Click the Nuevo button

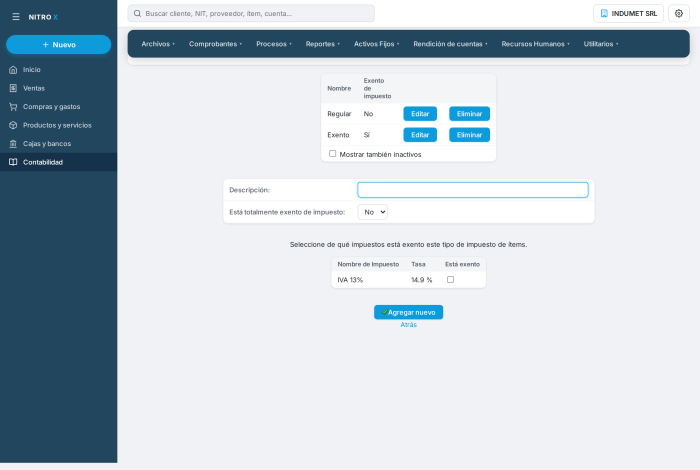click(58, 45)
